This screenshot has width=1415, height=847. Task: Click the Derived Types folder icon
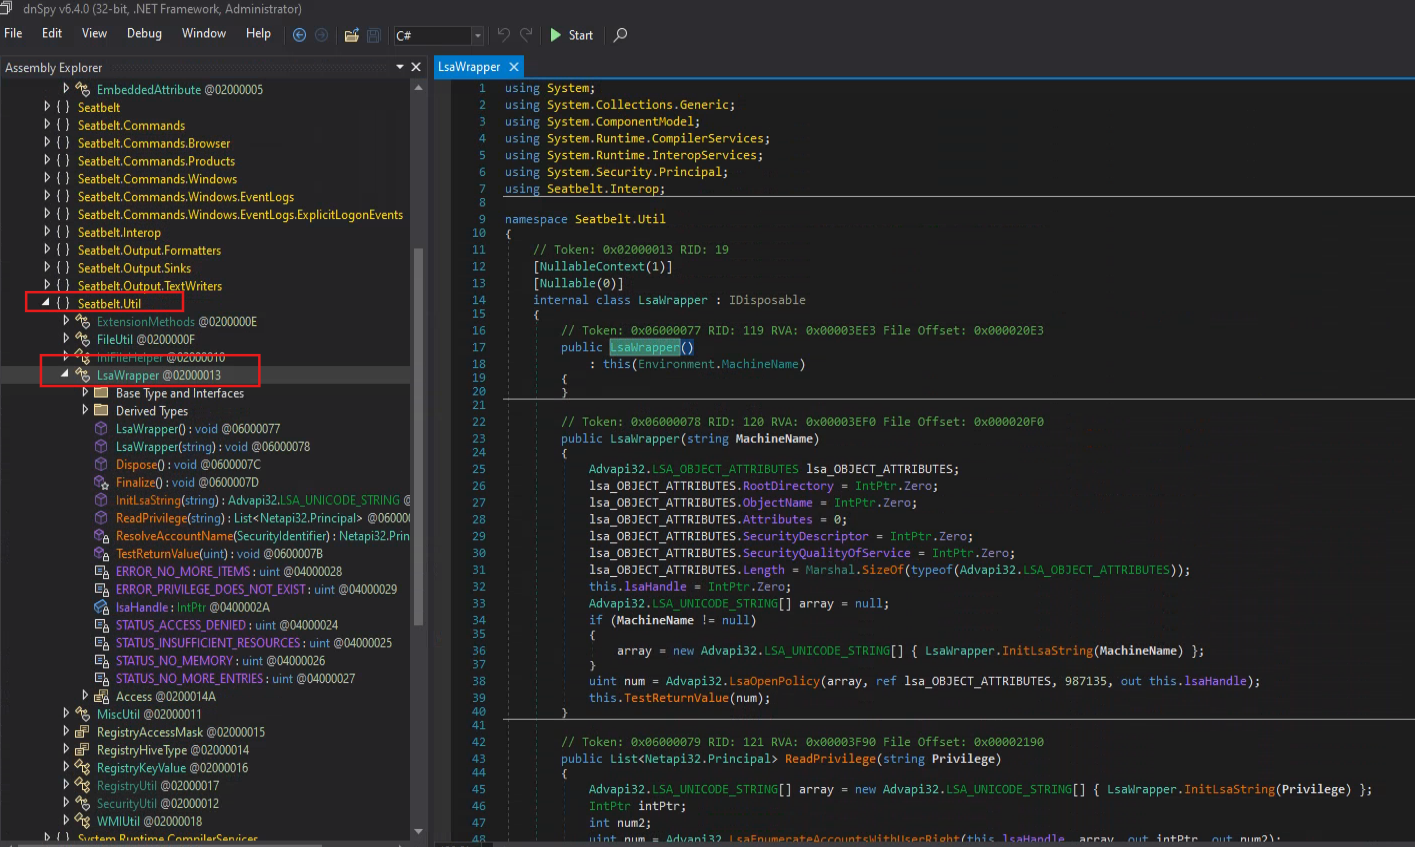point(101,410)
